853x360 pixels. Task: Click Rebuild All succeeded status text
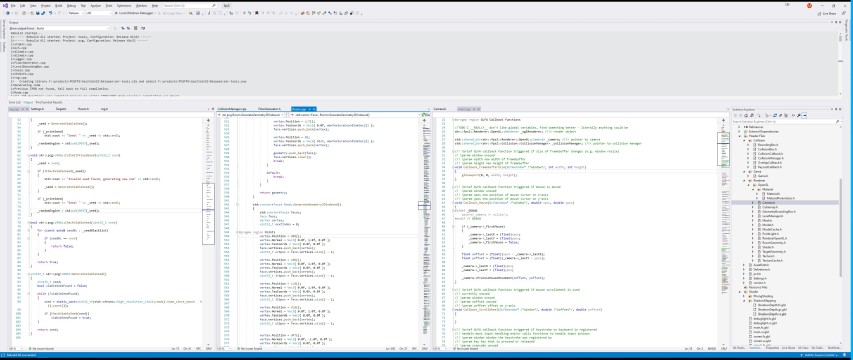coord(22,355)
